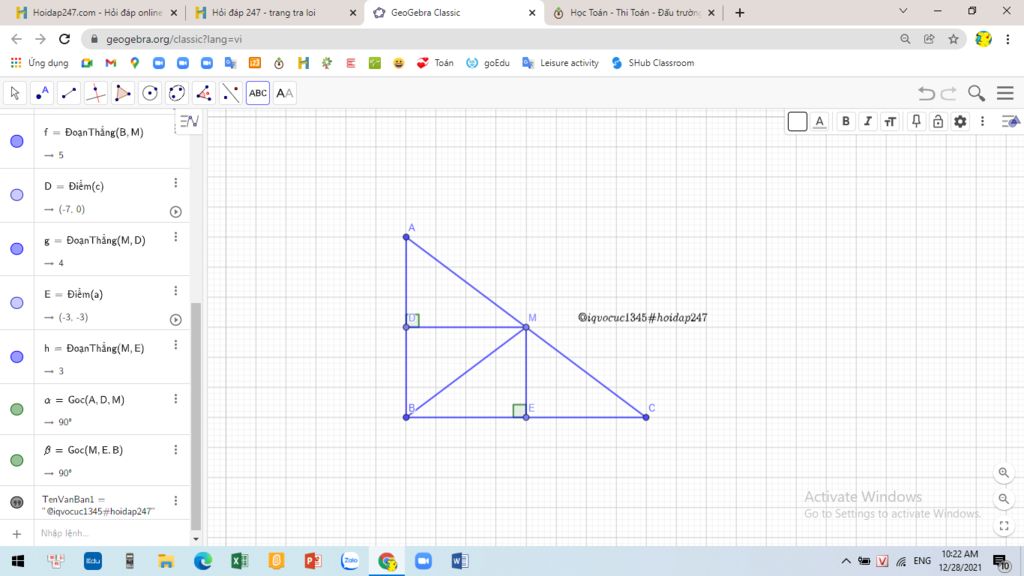1024x576 pixels.
Task: Click the Nhập lệnh input field
Action: click(111, 534)
